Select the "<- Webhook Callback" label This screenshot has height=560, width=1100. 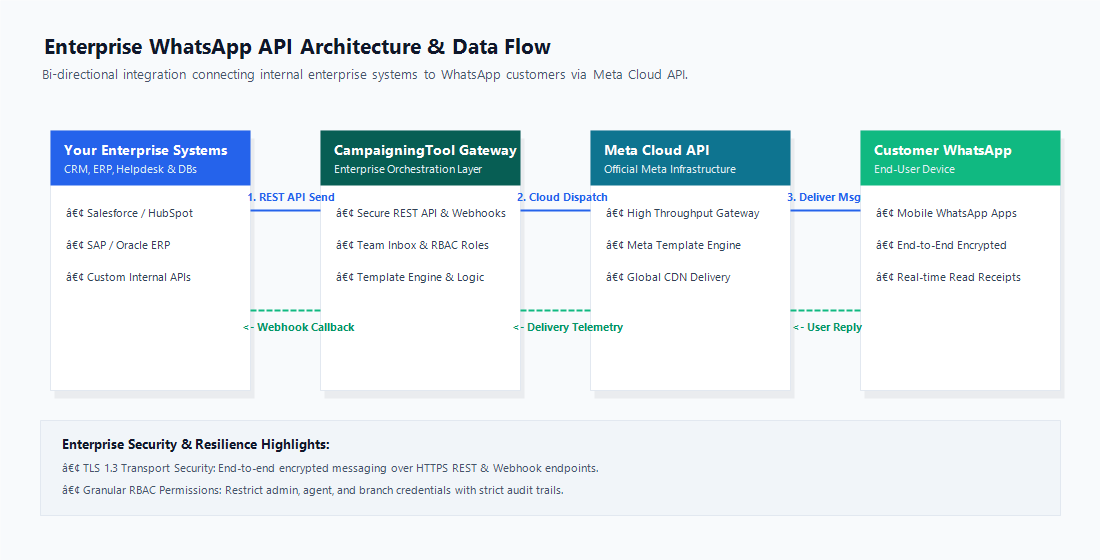point(299,327)
